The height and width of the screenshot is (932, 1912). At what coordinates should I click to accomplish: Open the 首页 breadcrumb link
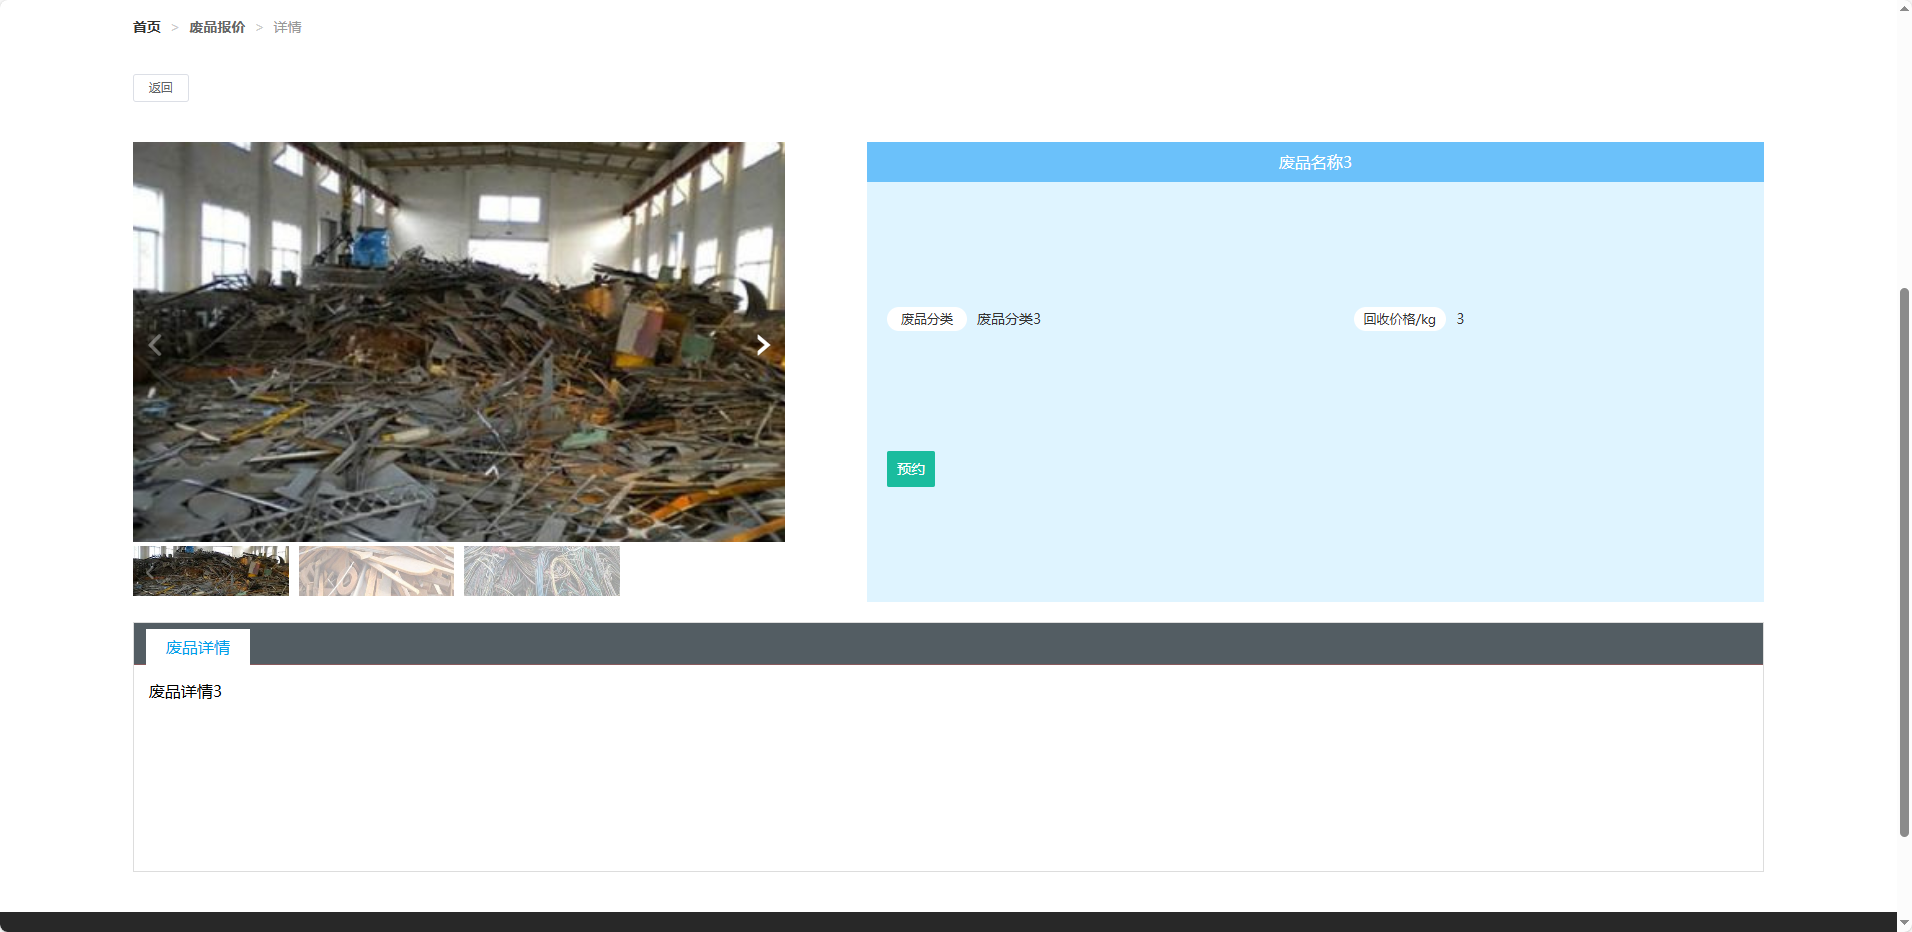[147, 27]
